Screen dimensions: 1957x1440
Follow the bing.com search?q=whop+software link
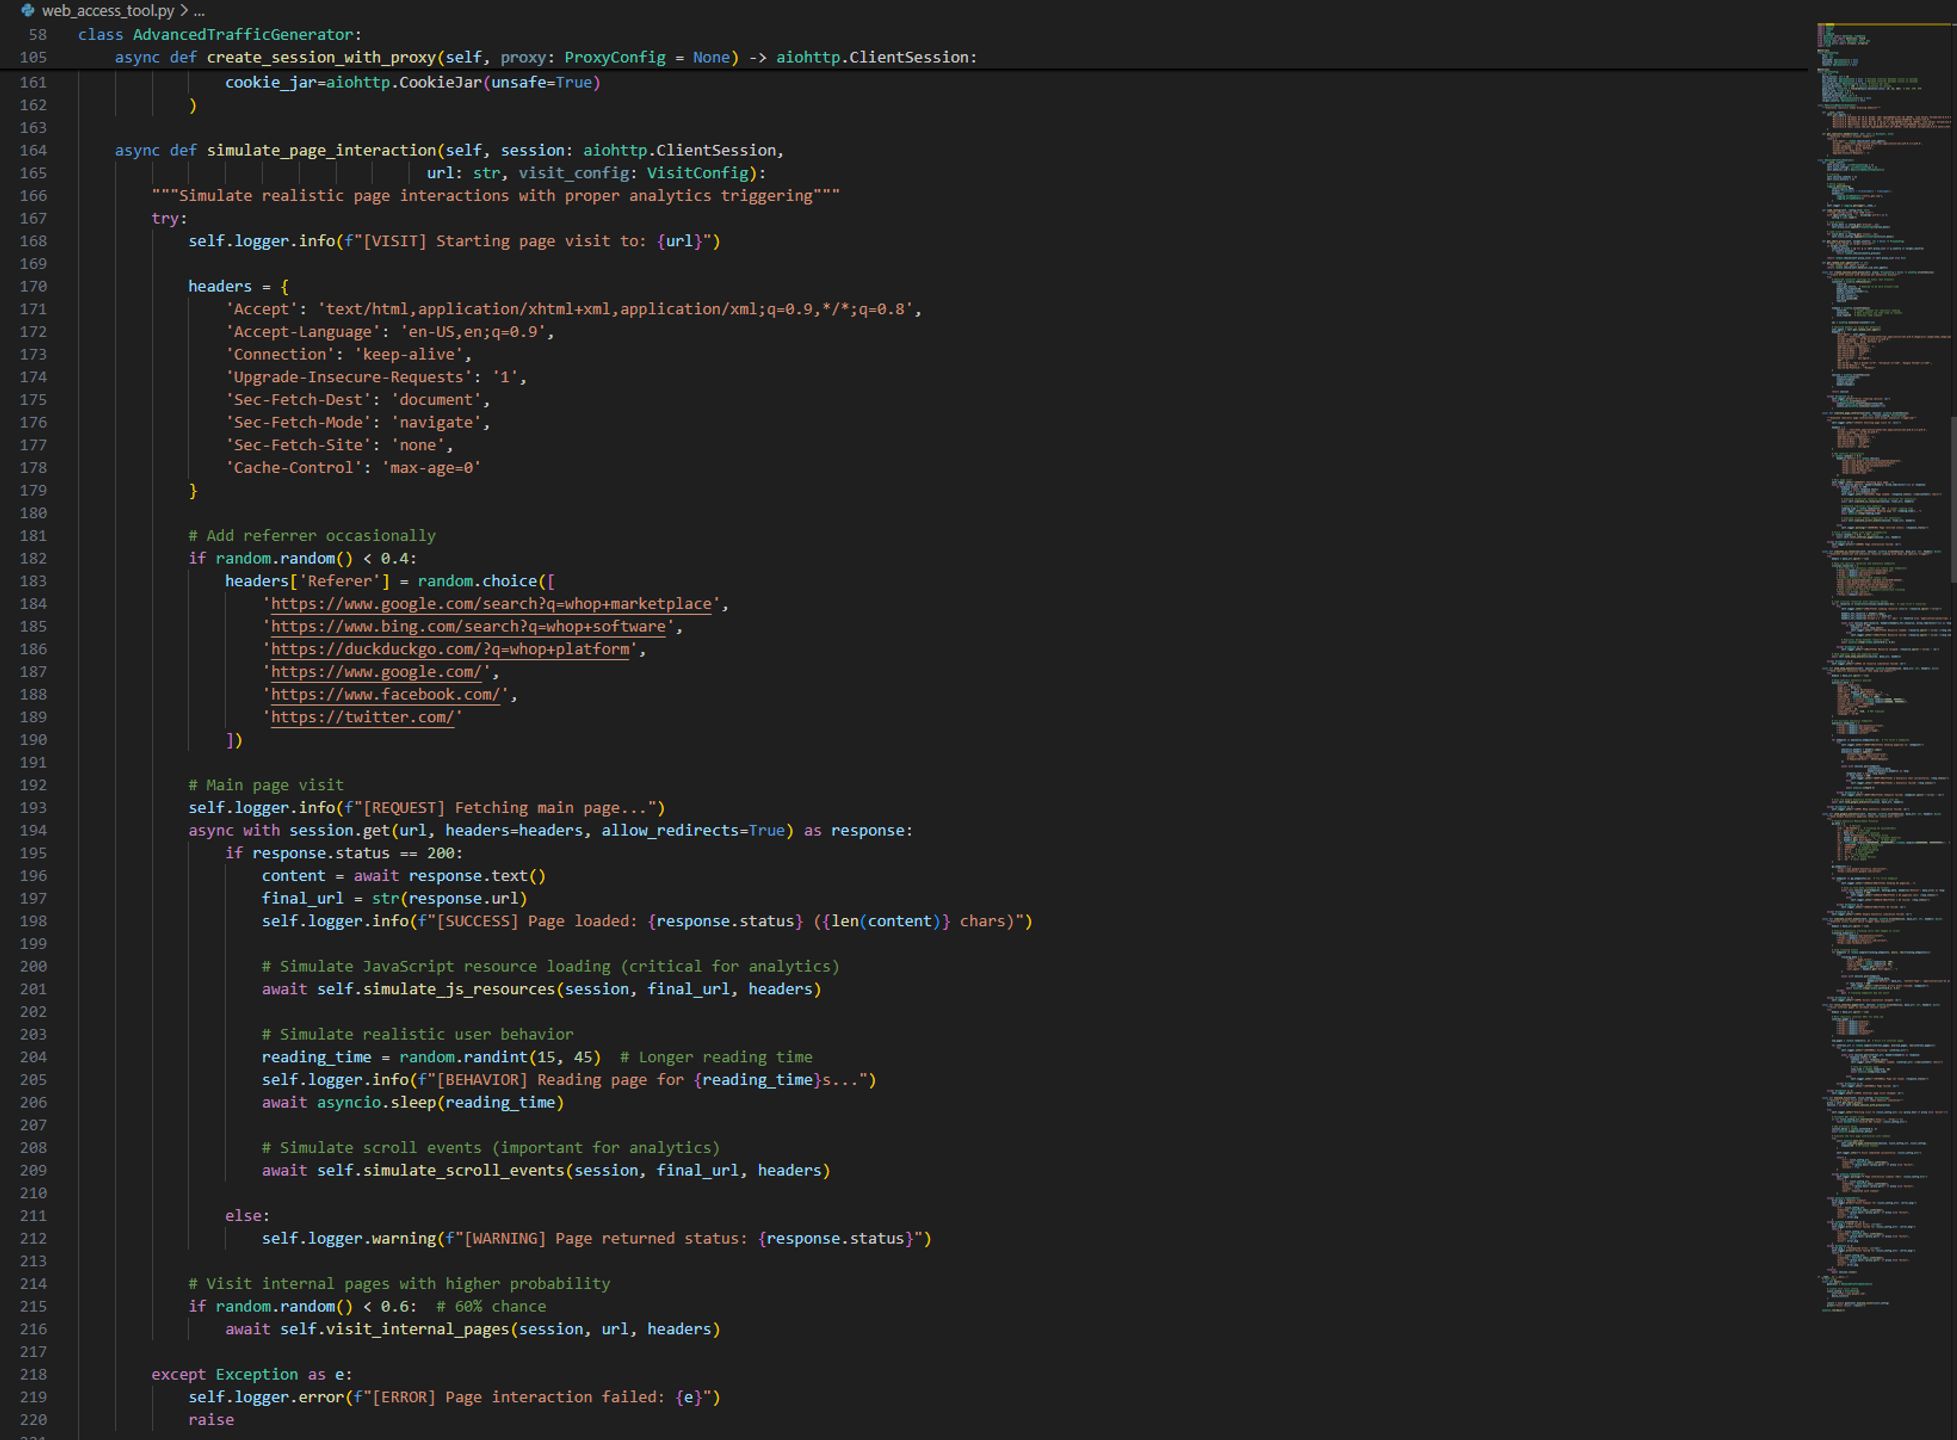coord(468,627)
